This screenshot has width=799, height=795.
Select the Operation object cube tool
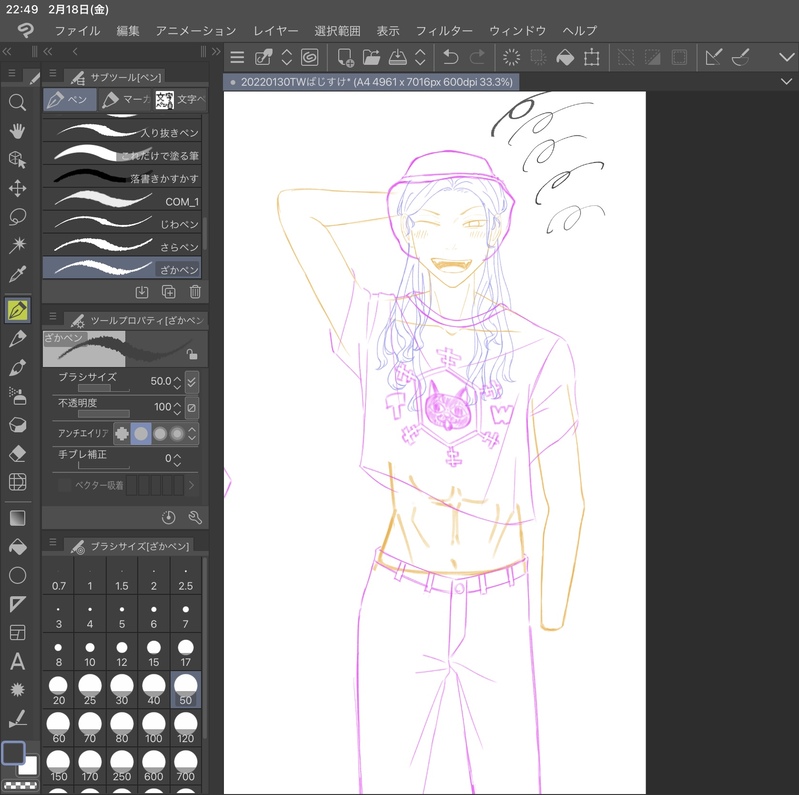tap(17, 160)
